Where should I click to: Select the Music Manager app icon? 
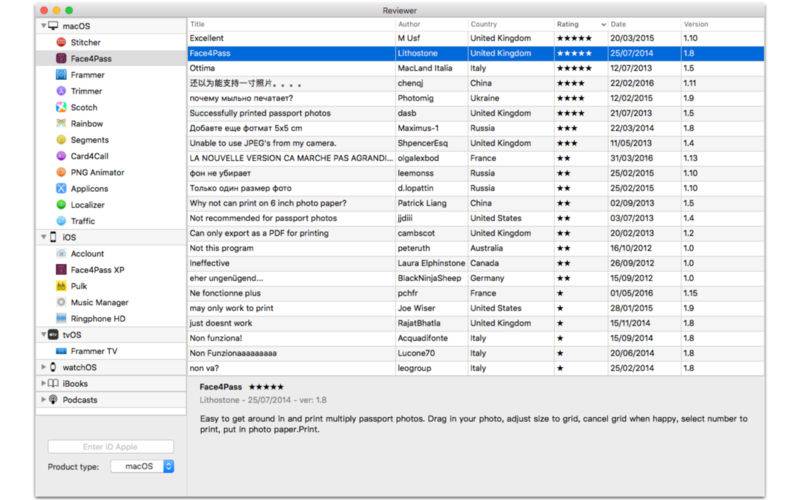[x=61, y=303]
